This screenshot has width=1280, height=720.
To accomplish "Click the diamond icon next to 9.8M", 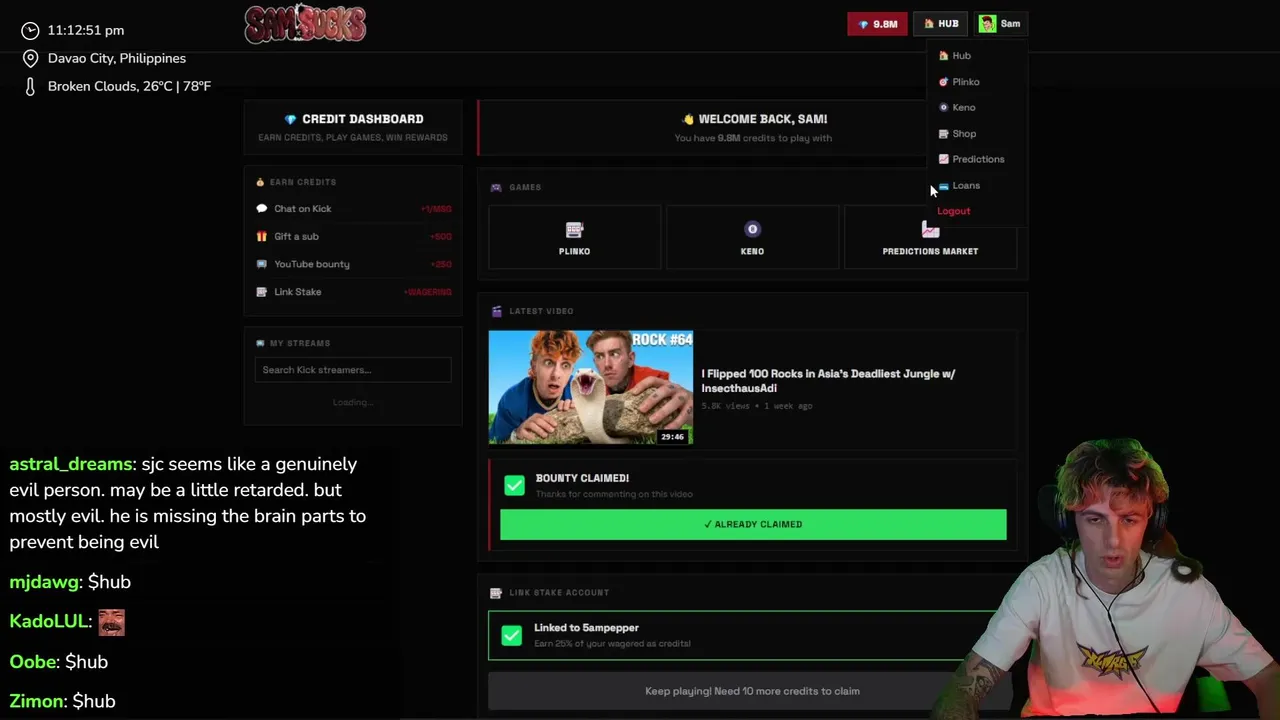I will 864,24.
